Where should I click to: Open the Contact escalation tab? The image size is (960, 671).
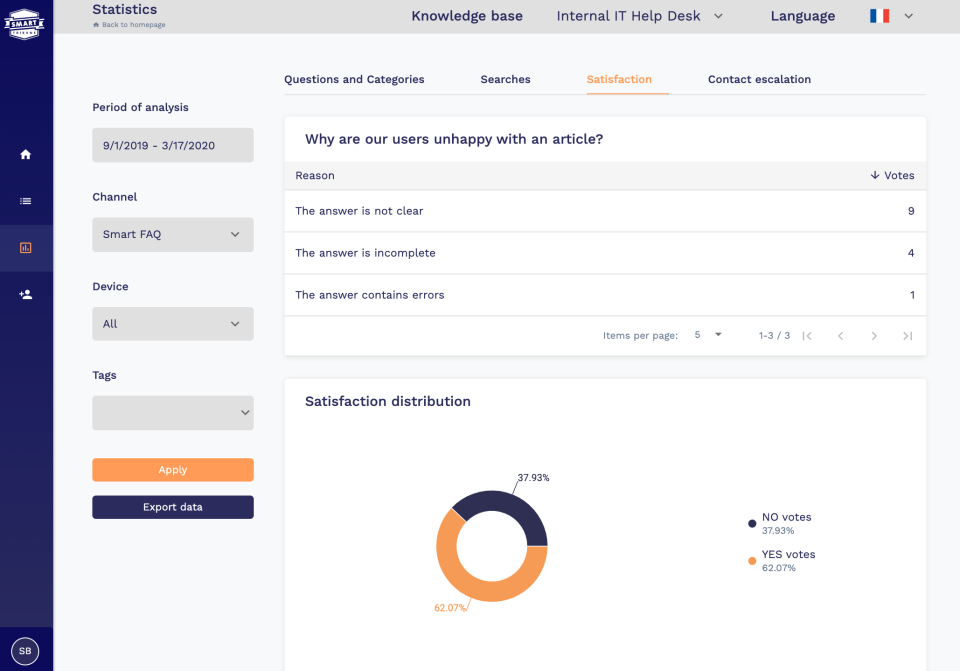pyautogui.click(x=759, y=79)
